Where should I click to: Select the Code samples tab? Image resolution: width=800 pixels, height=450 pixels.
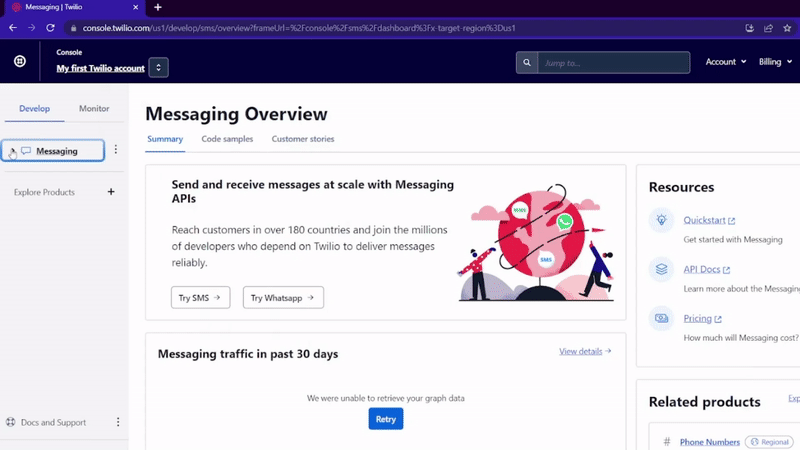tap(227, 139)
